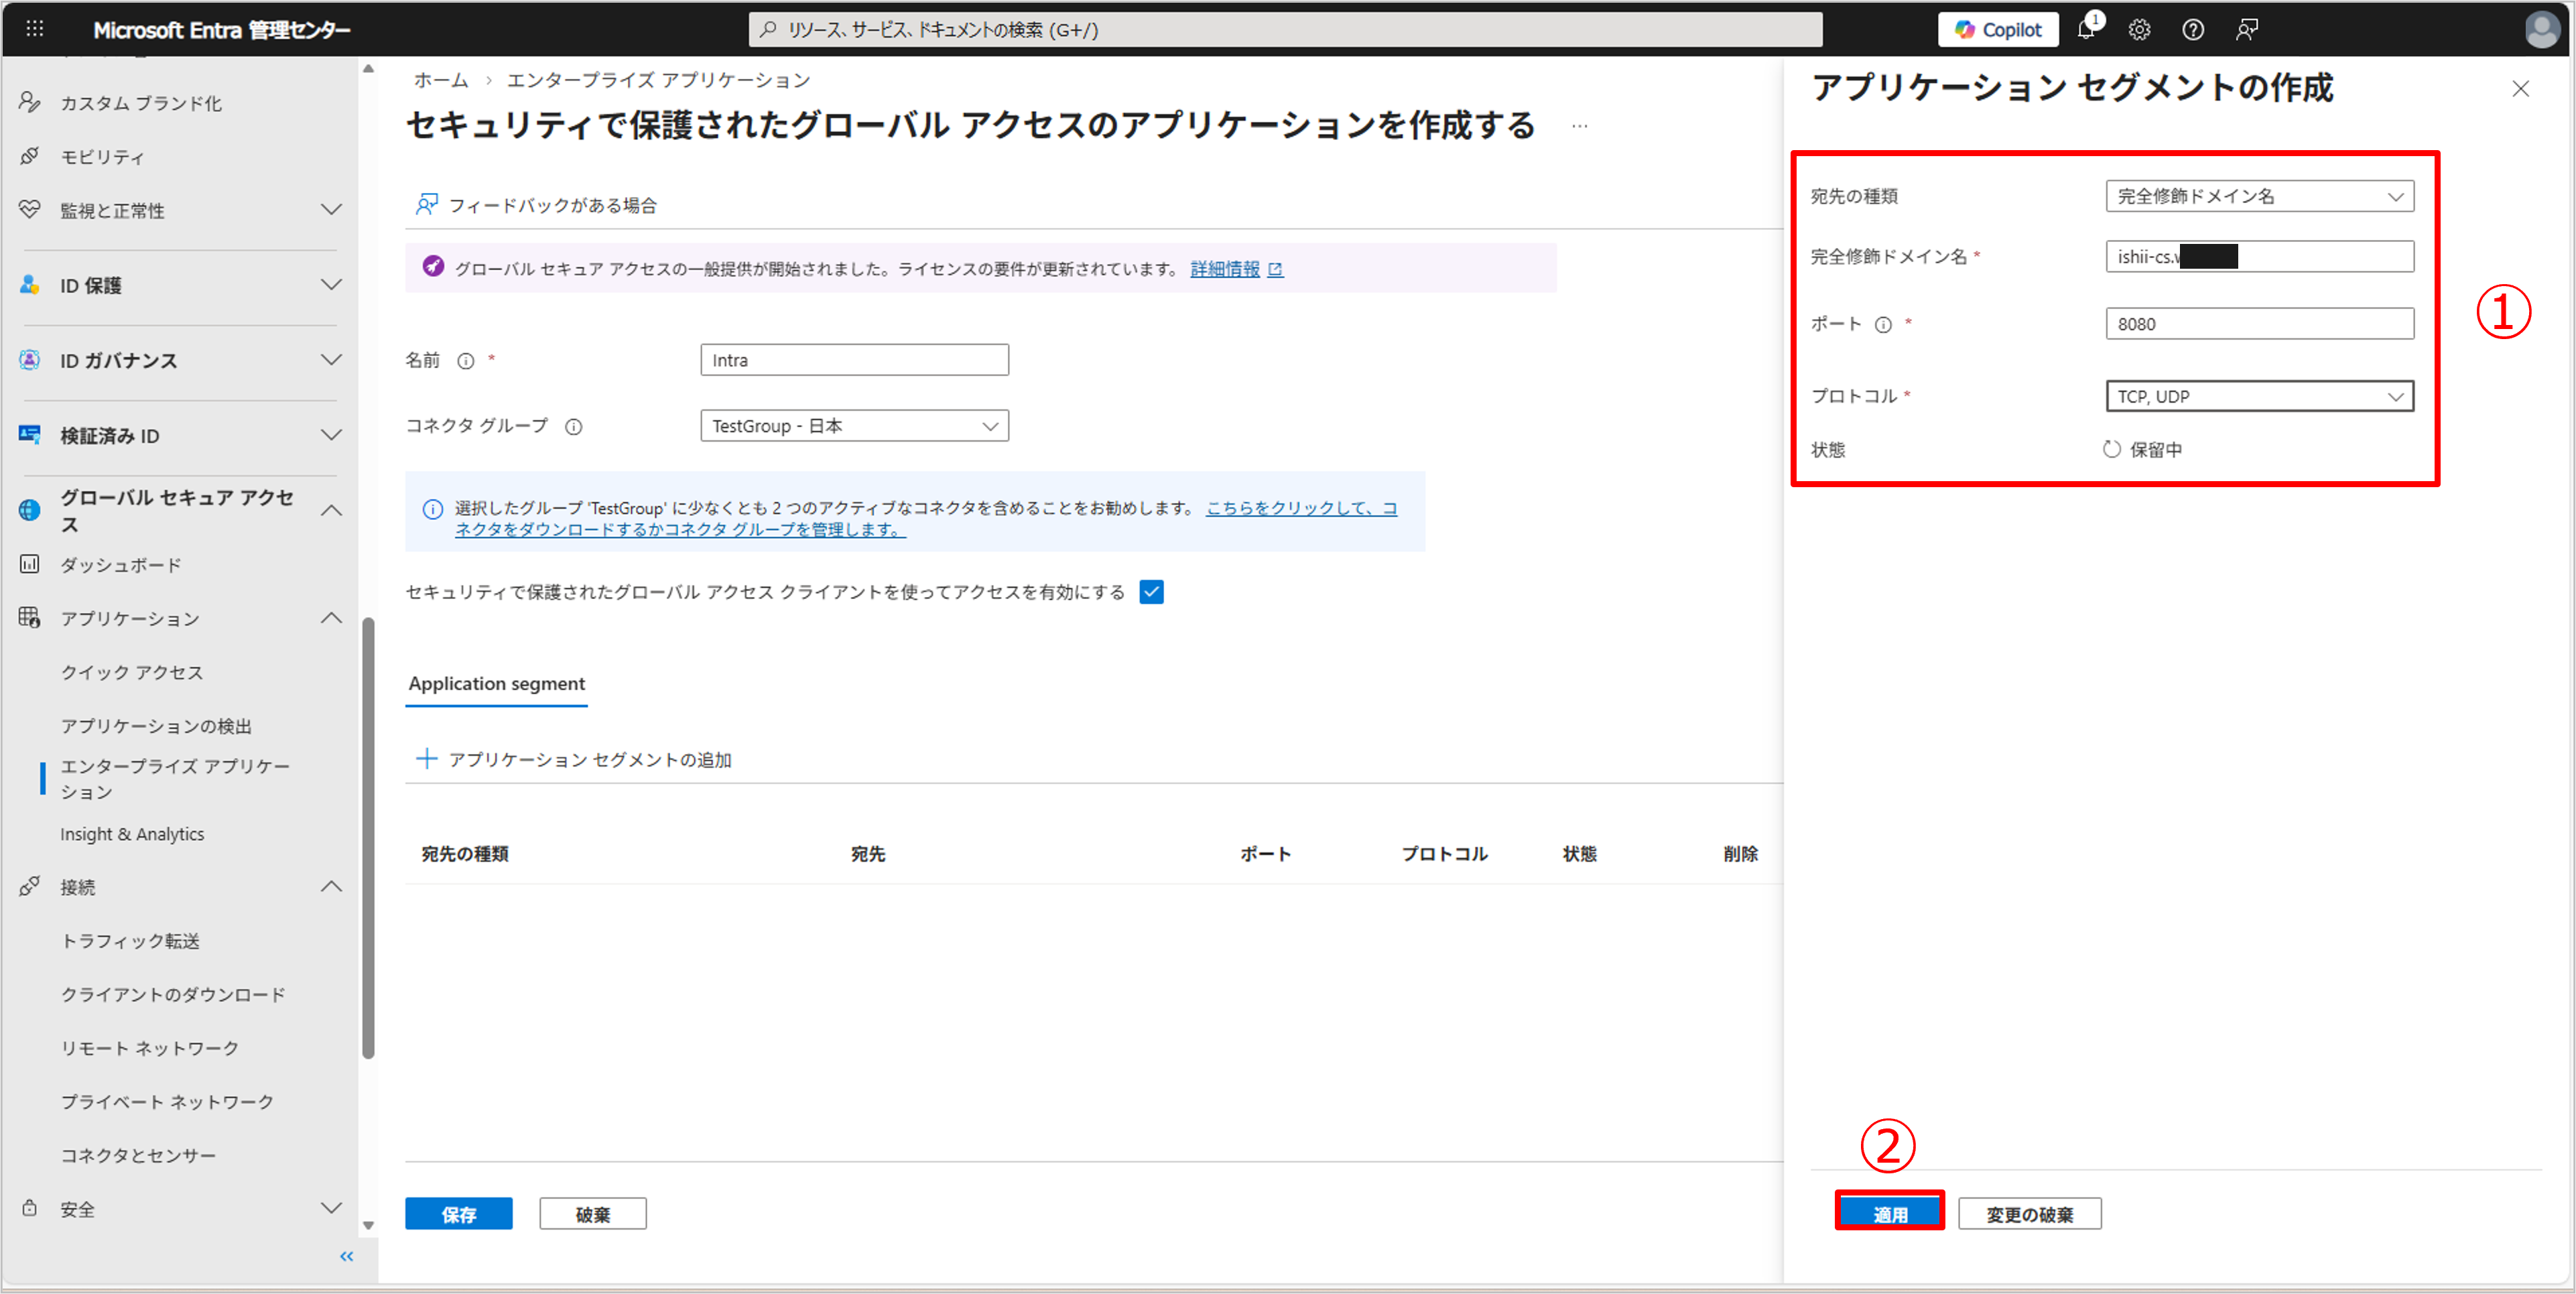The height and width of the screenshot is (1294, 2576).
Task: Open クイック アクセス in sidebar
Action: (x=132, y=672)
